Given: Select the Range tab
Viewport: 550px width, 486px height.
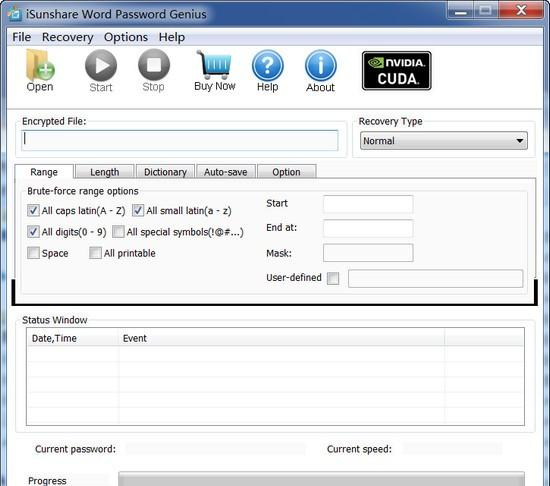Looking at the screenshot, I should click(x=44, y=172).
